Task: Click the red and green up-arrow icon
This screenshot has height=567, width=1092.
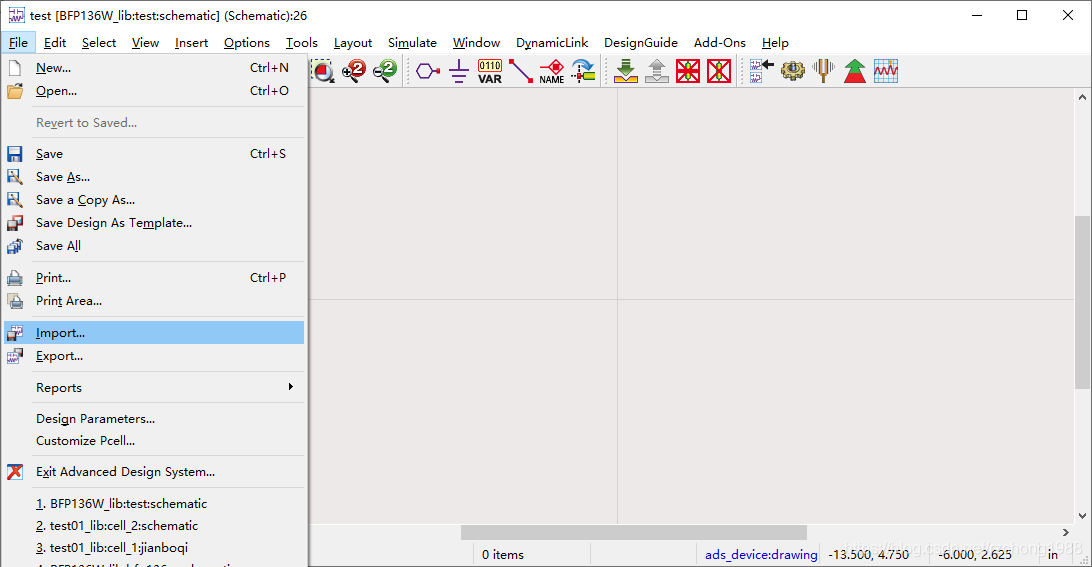Action: (855, 71)
